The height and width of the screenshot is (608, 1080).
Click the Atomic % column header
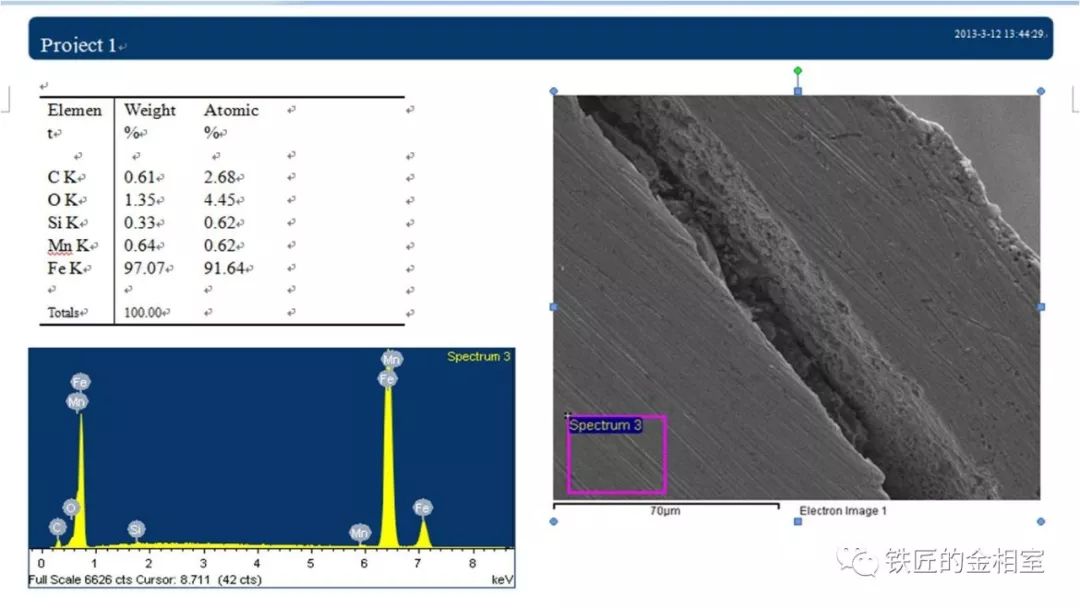tap(231, 120)
